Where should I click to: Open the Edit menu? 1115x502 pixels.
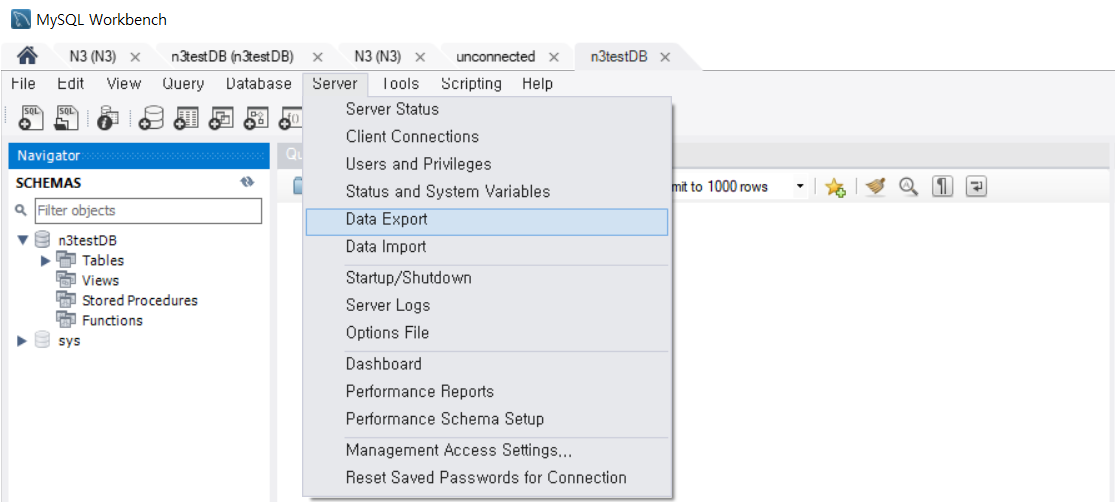71,84
